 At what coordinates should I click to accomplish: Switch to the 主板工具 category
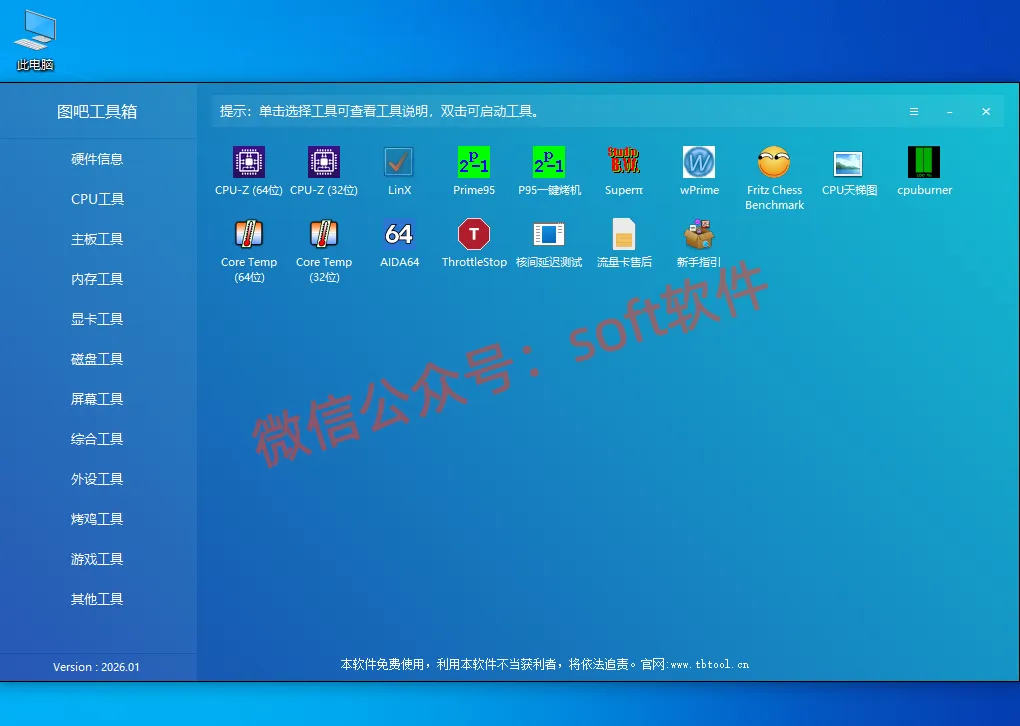97,239
